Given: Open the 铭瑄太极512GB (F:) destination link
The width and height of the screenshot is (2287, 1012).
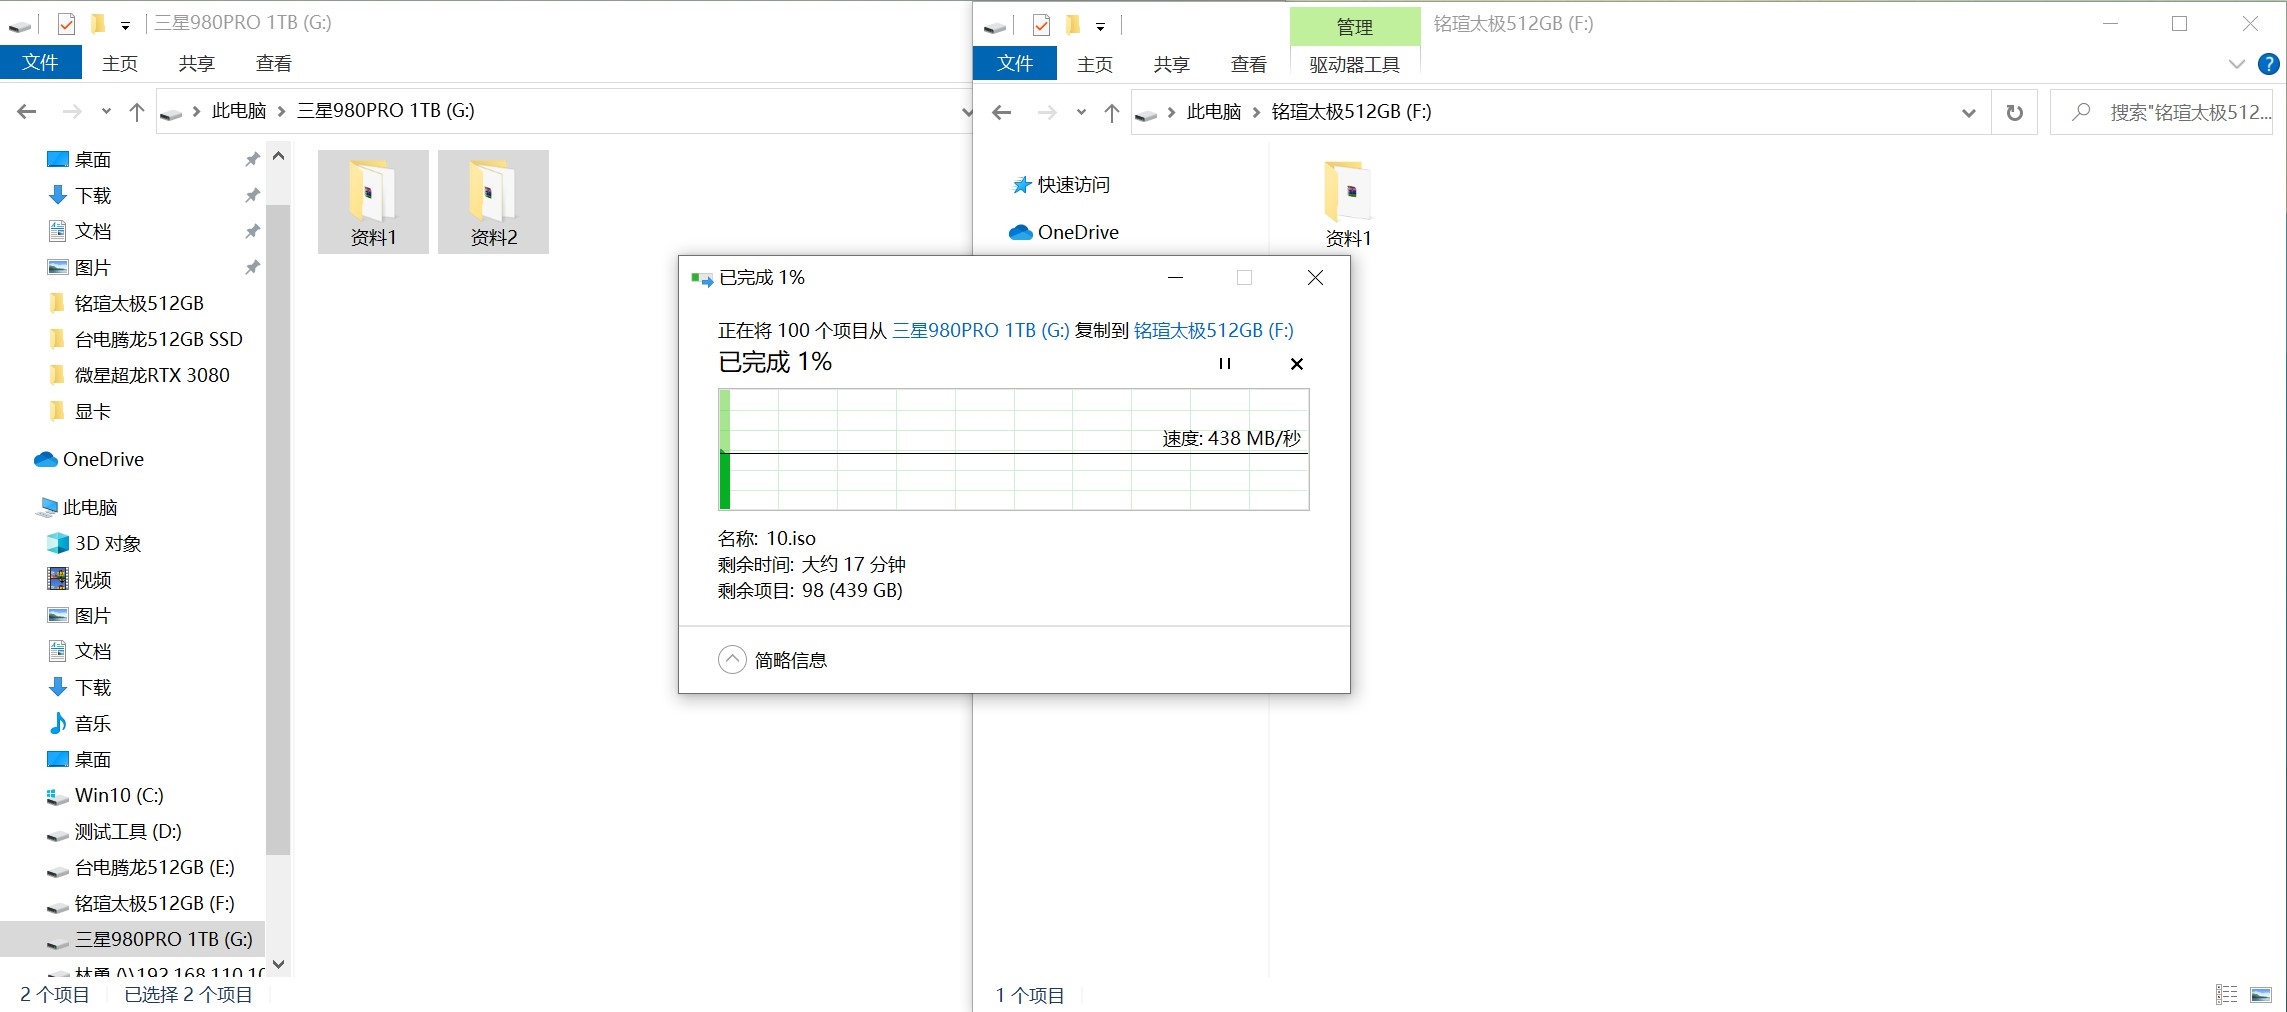Looking at the screenshot, I should [x=1213, y=331].
